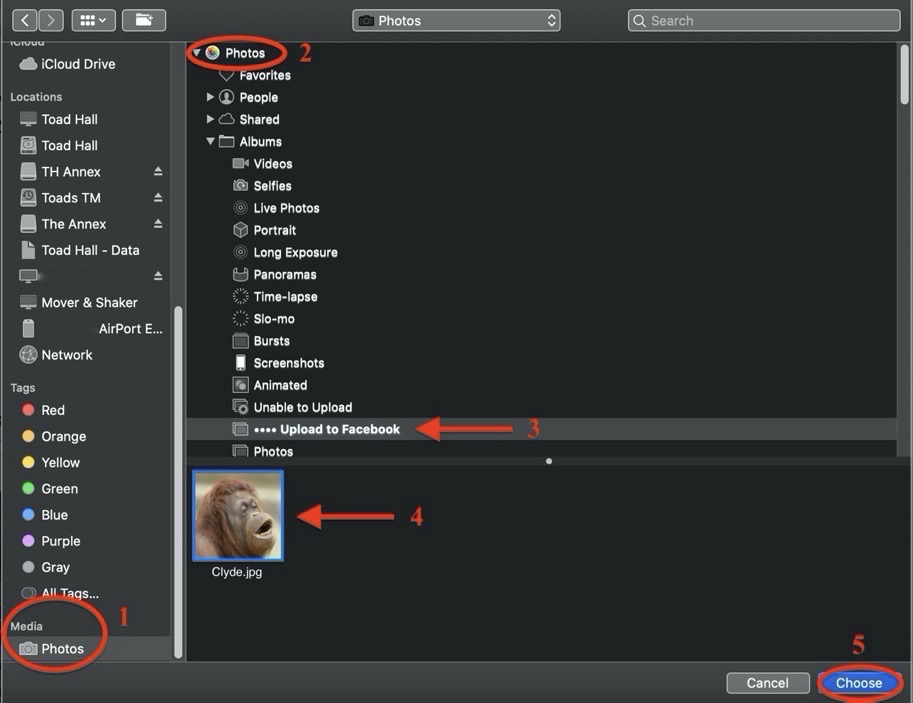The image size is (913, 703).
Task: Eject The Annex volume
Action: [x=158, y=224]
